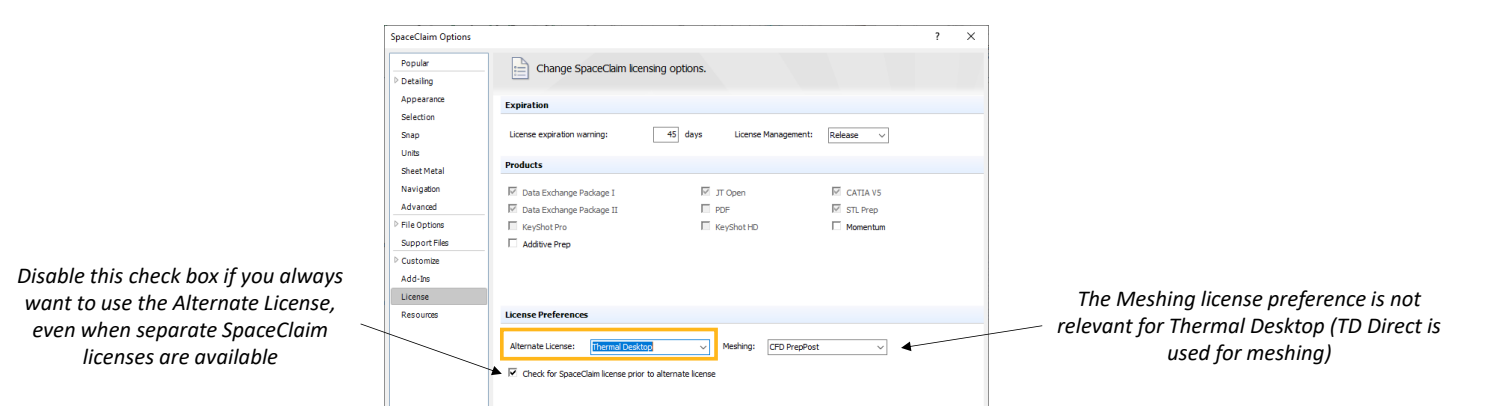Viewport: 1491px width, 410px height.
Task: Select Advanced in the sidebar
Action: tap(418, 207)
